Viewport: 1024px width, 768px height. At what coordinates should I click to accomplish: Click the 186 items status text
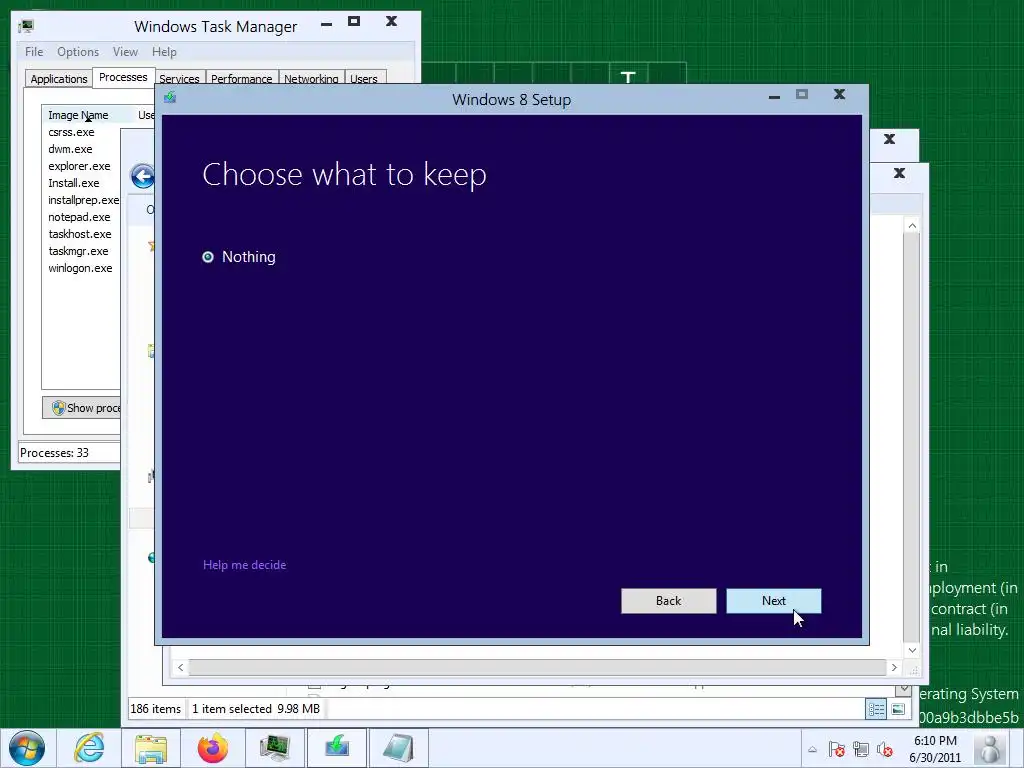click(x=155, y=709)
